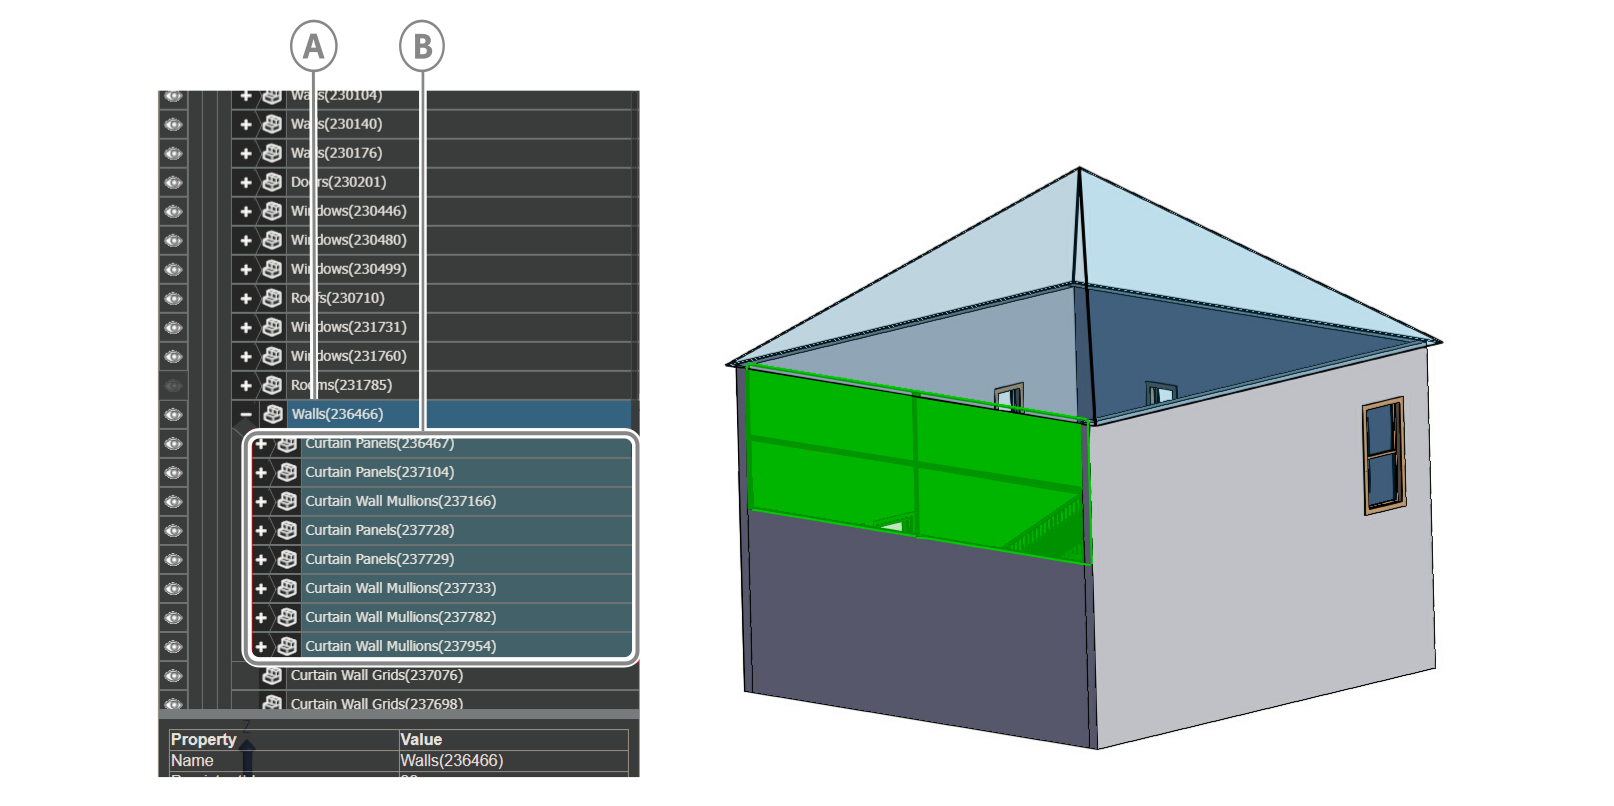This screenshot has width=1614, height=806.
Task: Expand Curtain Wall Mullions(237782) node
Action: pyautogui.click(x=261, y=617)
